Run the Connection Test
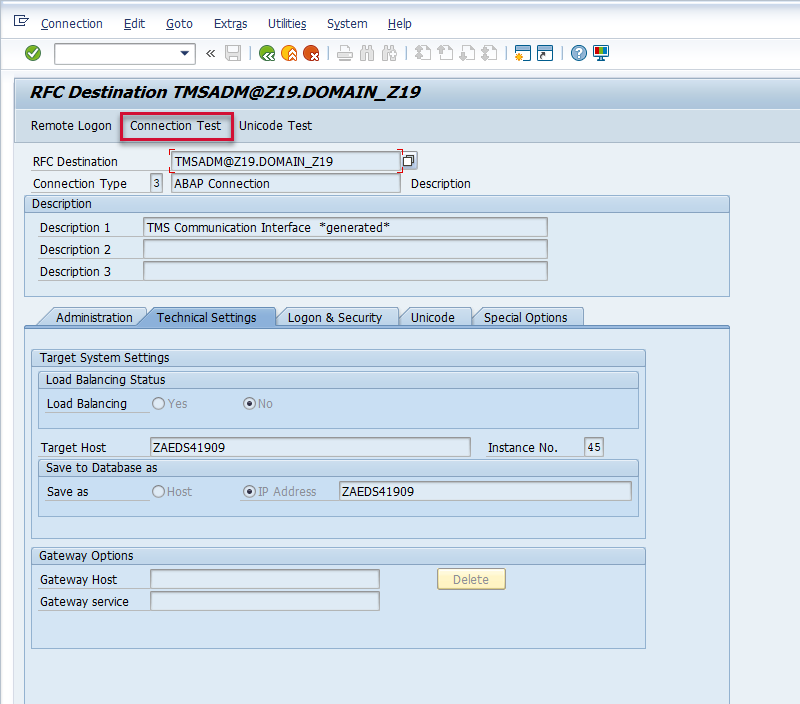Viewport: 800px width, 704px height. (x=176, y=126)
